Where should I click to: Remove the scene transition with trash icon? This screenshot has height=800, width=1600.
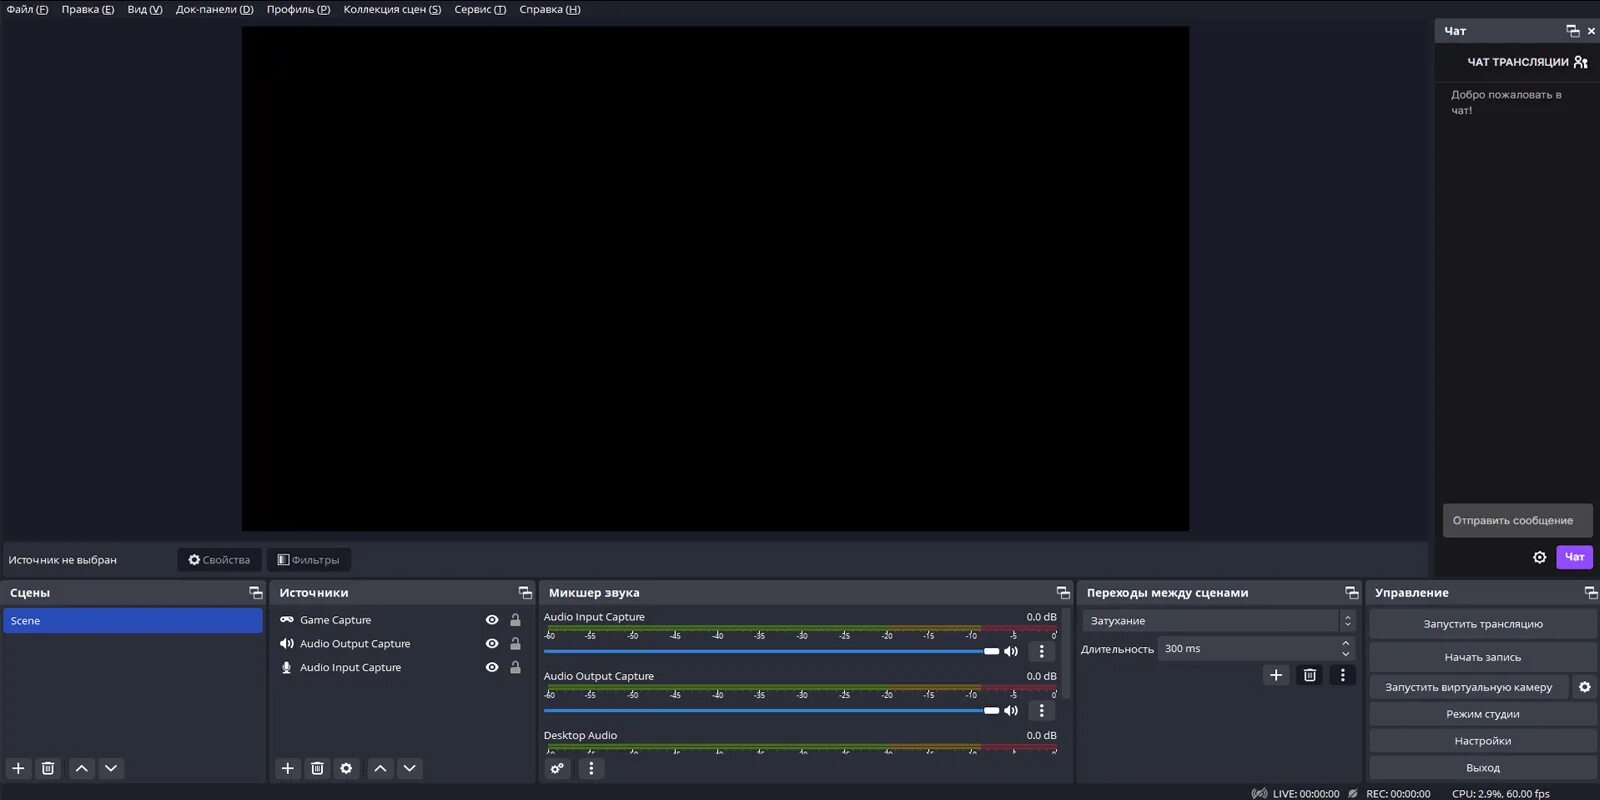1309,675
